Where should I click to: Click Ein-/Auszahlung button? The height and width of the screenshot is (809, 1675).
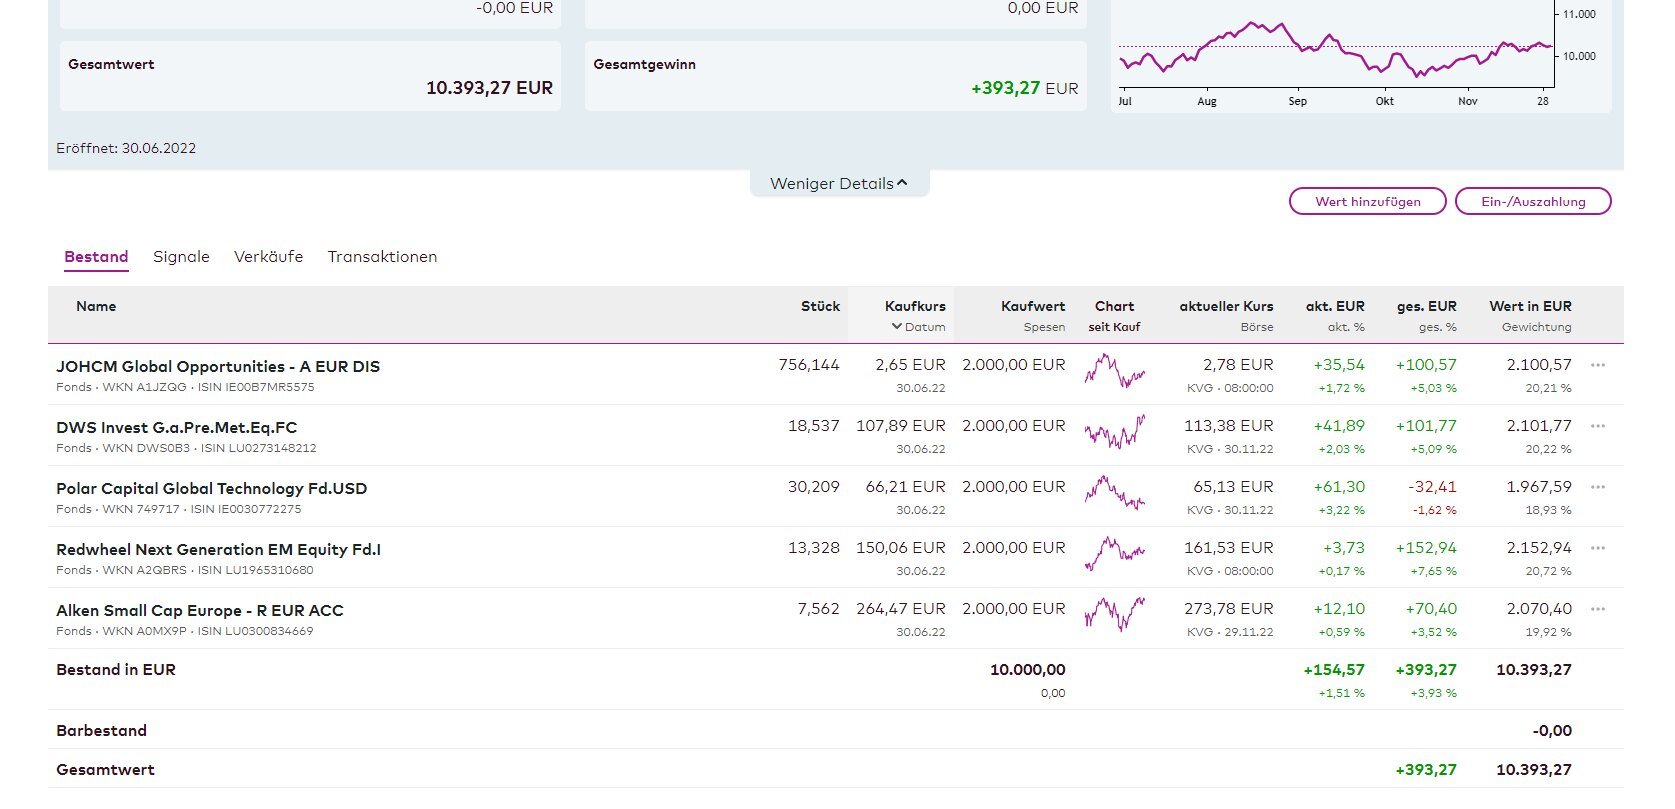1532,202
